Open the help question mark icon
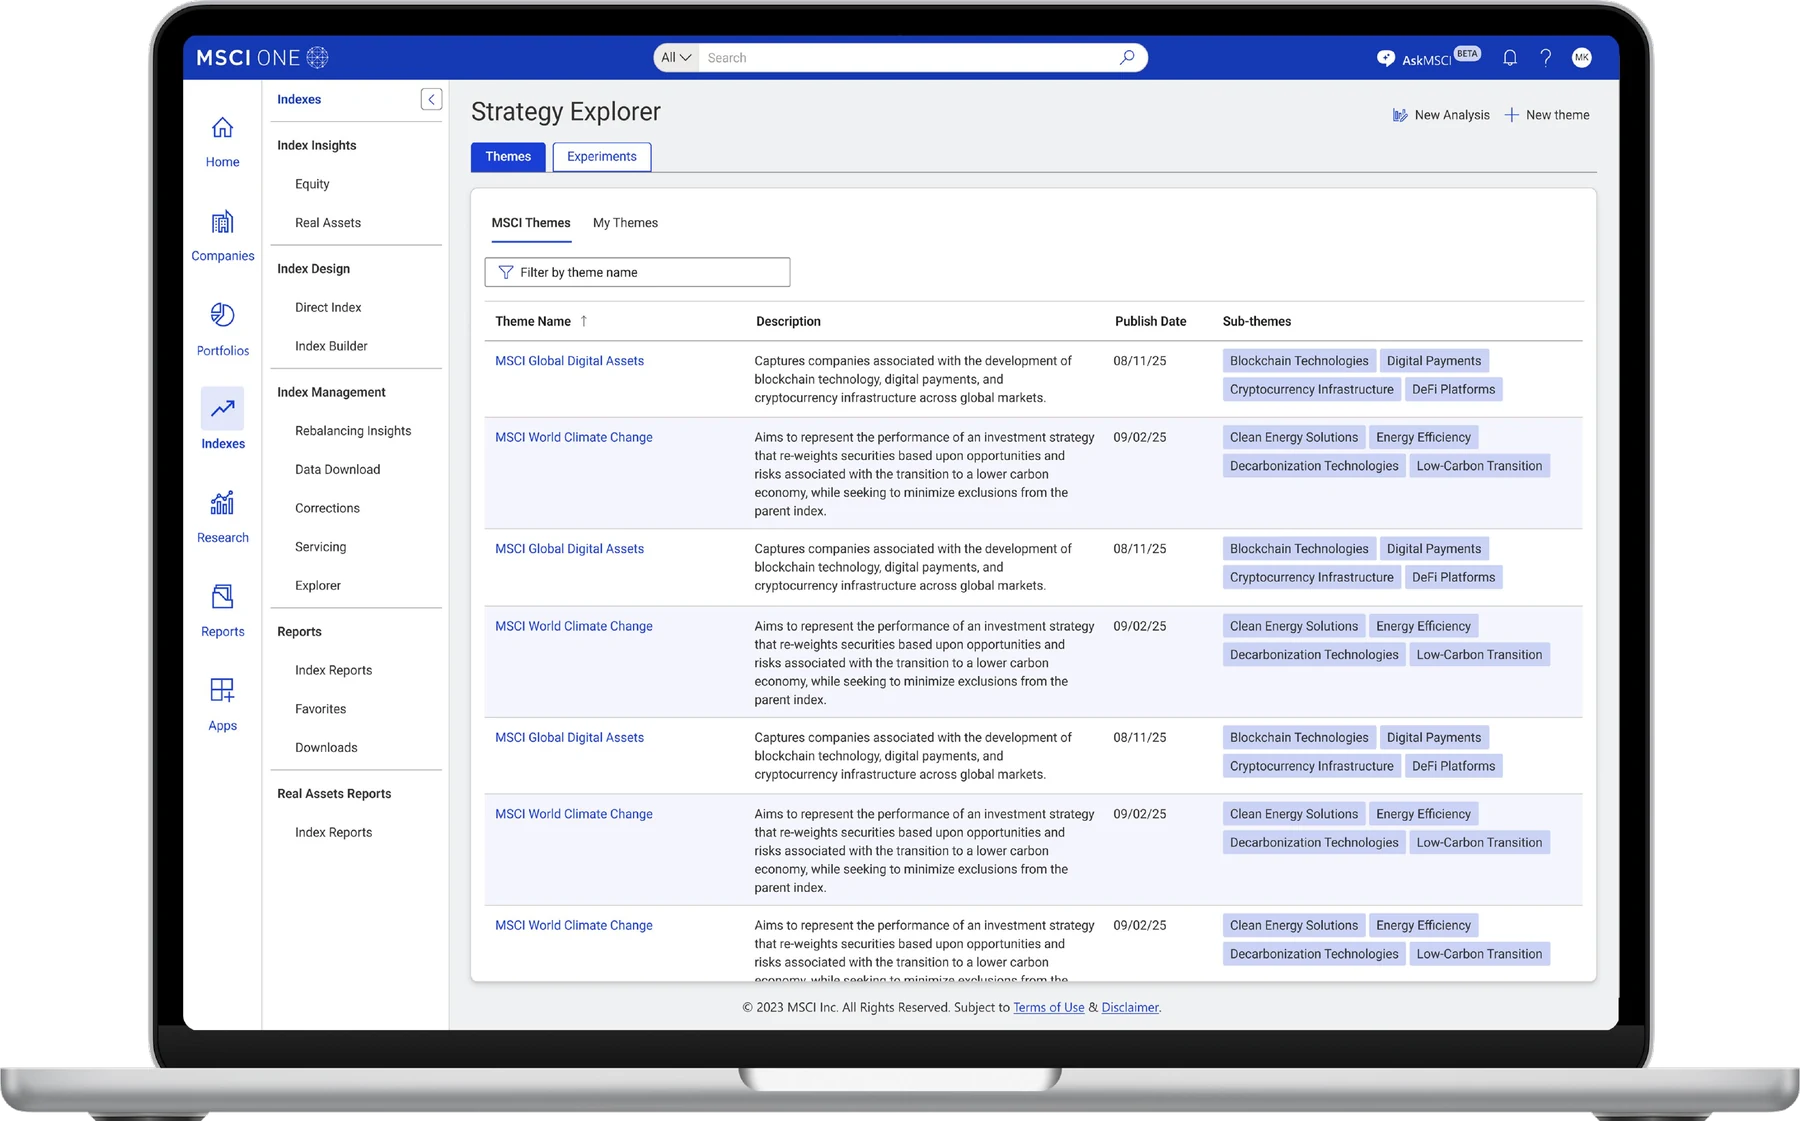1800x1121 pixels. click(x=1546, y=58)
